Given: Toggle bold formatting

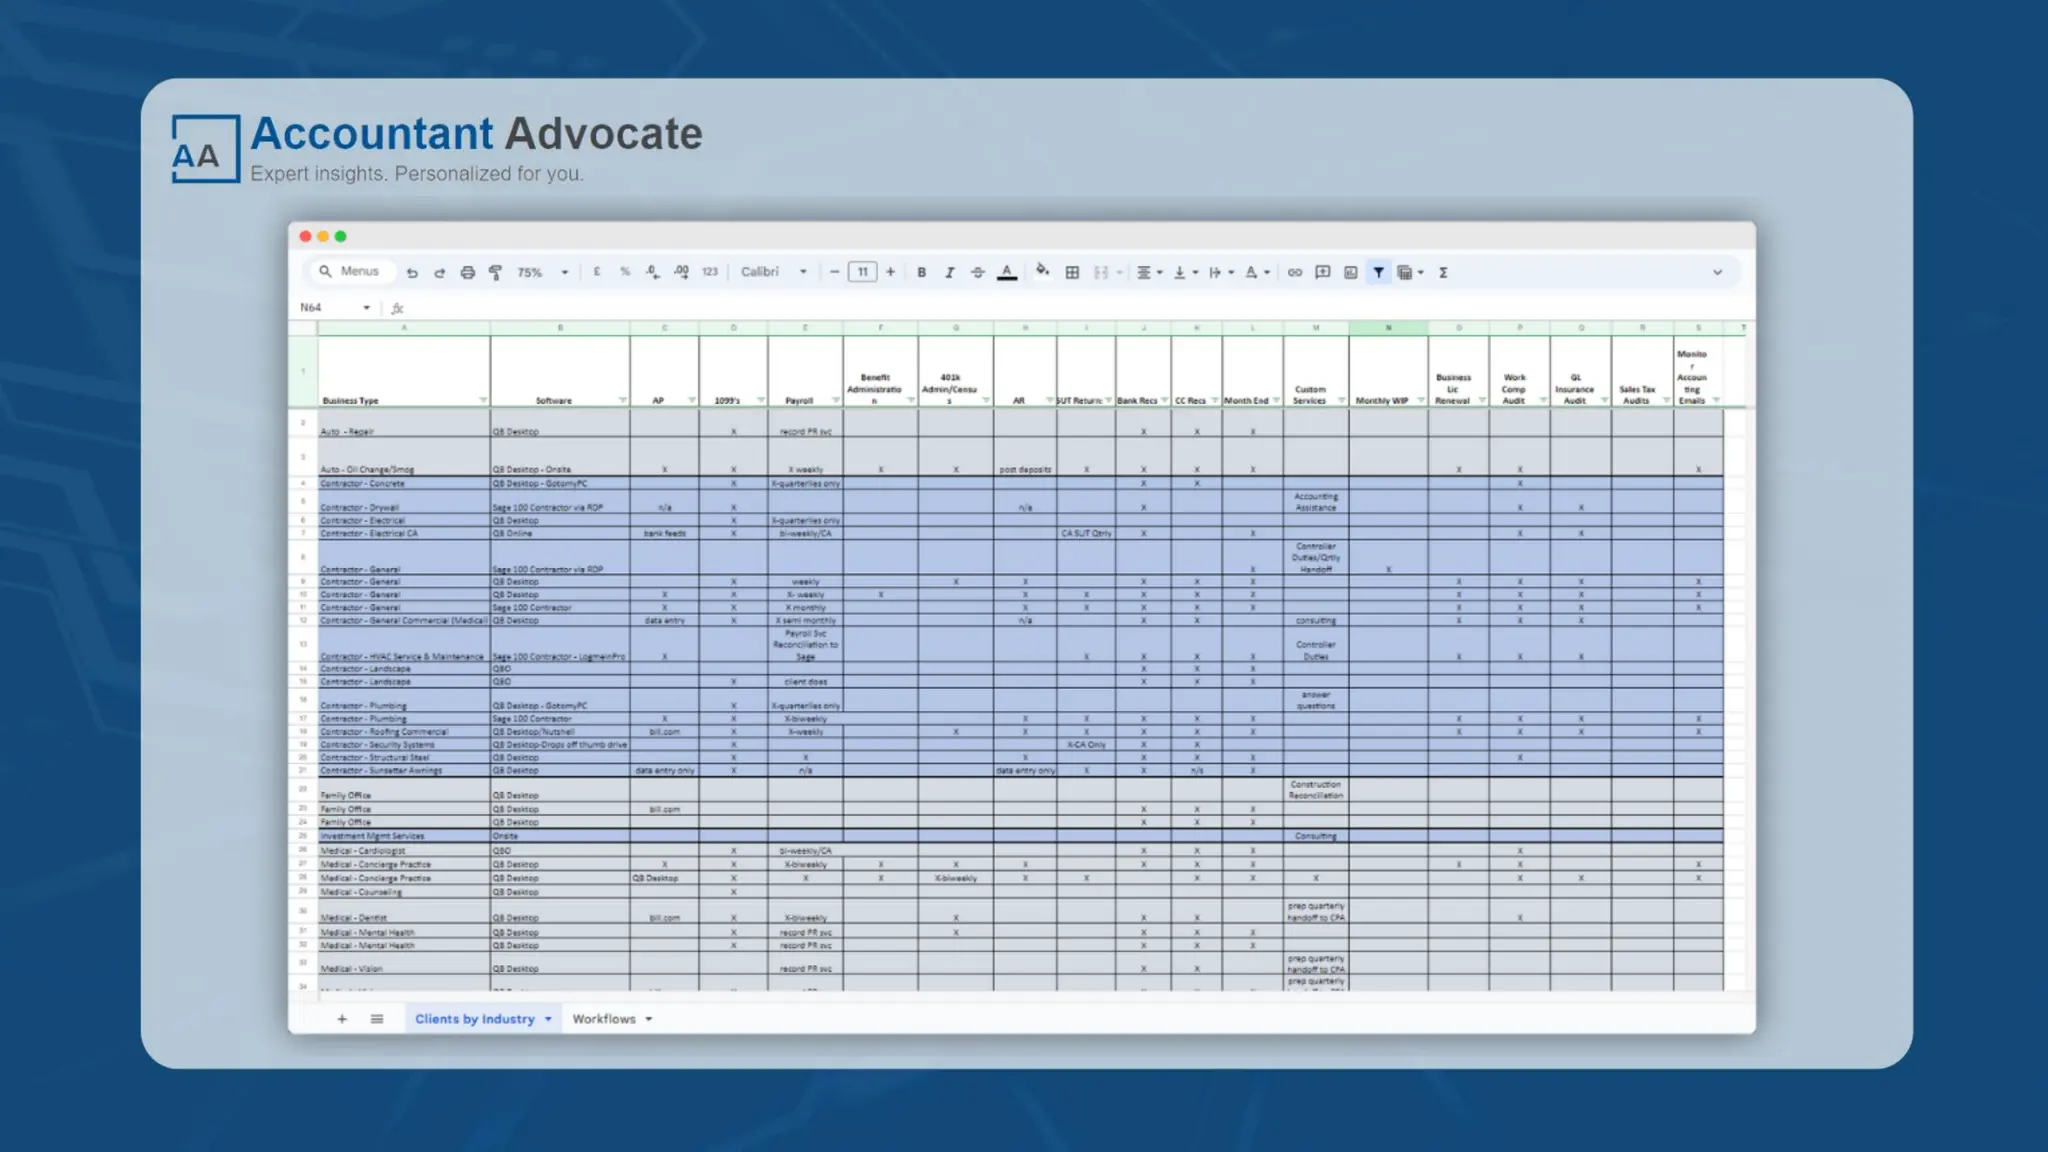Looking at the screenshot, I should tap(921, 272).
